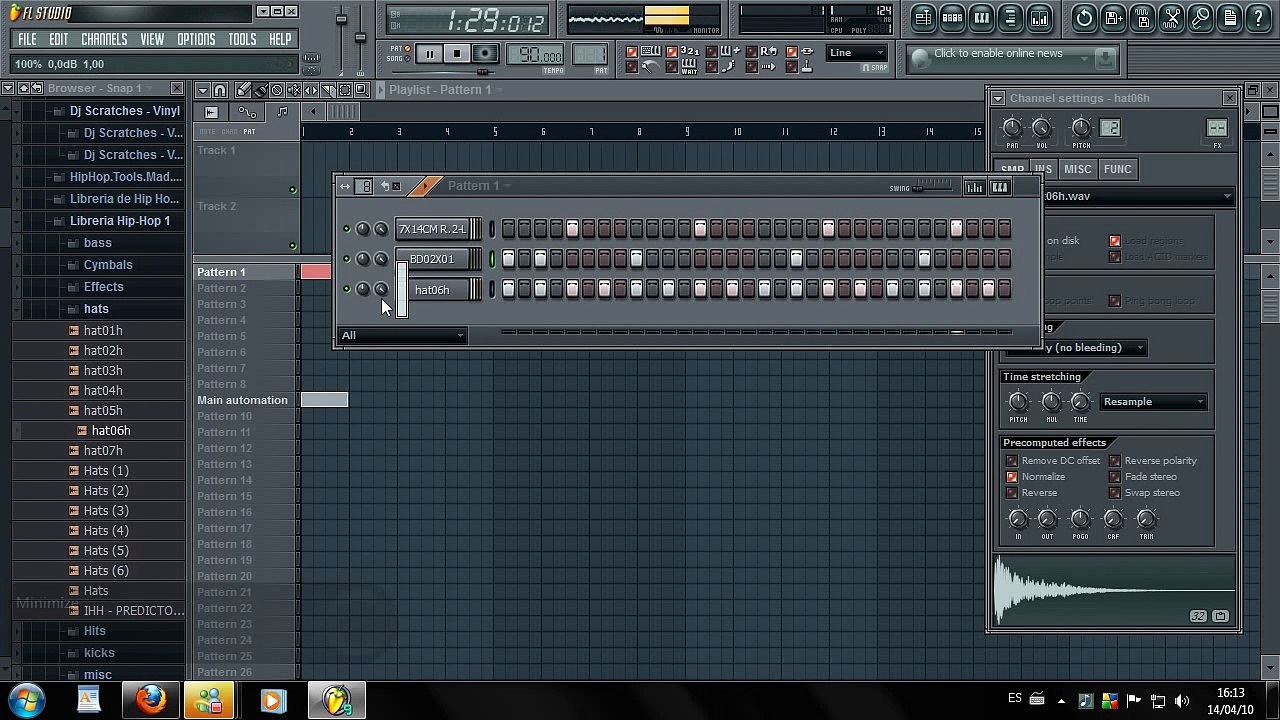Toggle the playlist snap magnet icon
The height and width of the screenshot is (720, 1280).
(220, 90)
